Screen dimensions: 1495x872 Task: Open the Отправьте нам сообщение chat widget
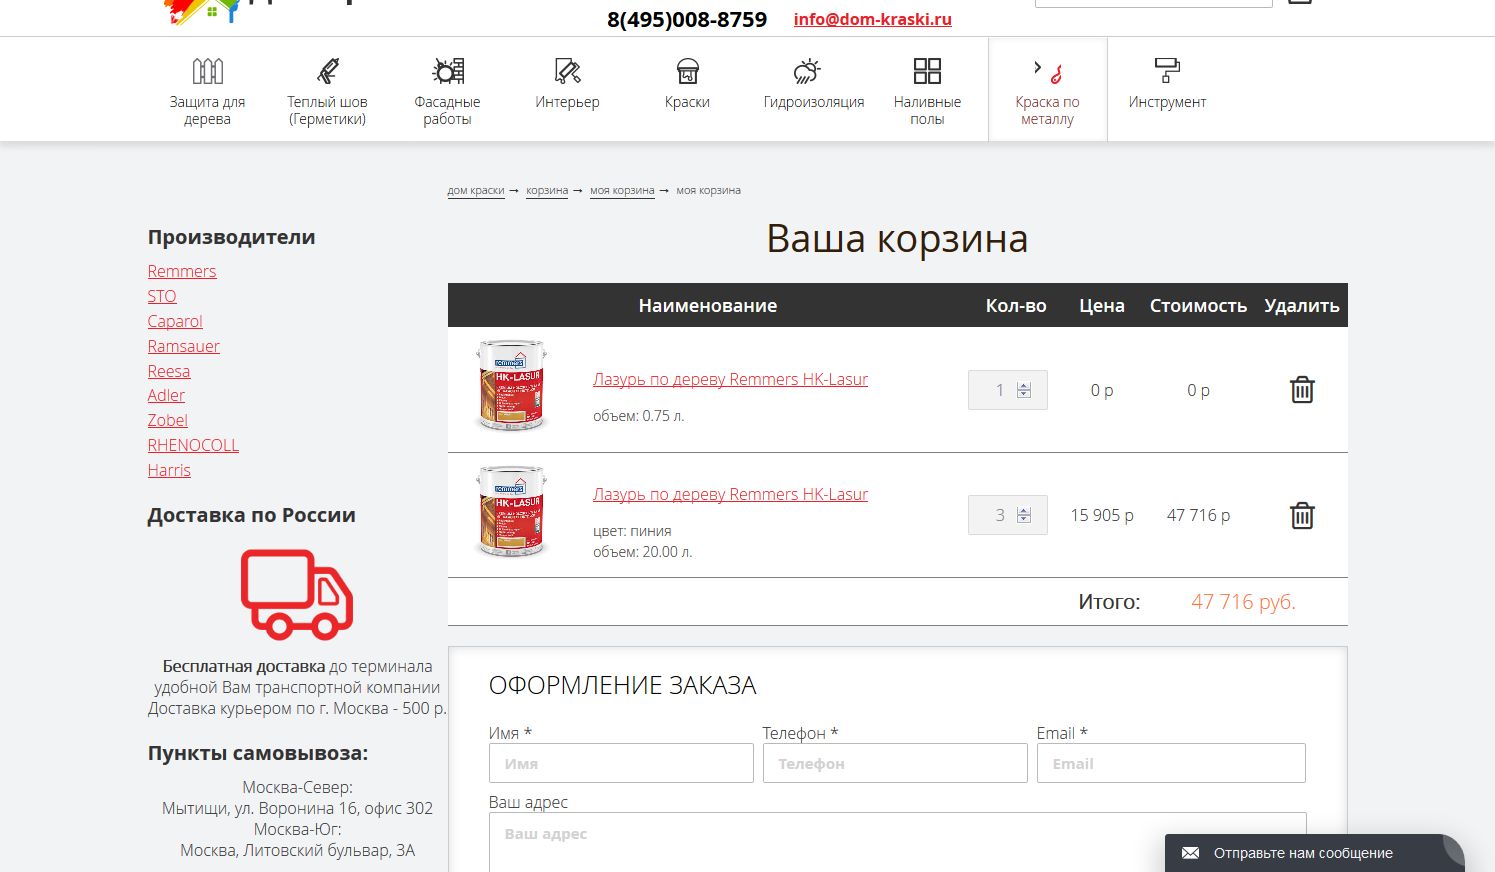[1314, 853]
